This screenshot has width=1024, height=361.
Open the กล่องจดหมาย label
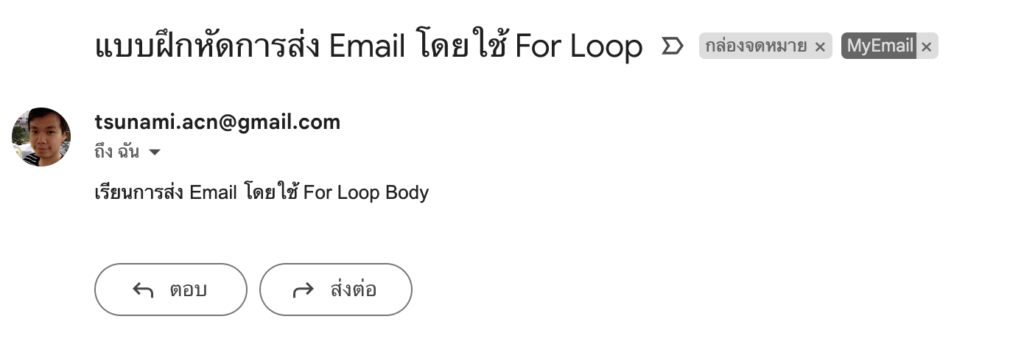pyautogui.click(x=756, y=46)
